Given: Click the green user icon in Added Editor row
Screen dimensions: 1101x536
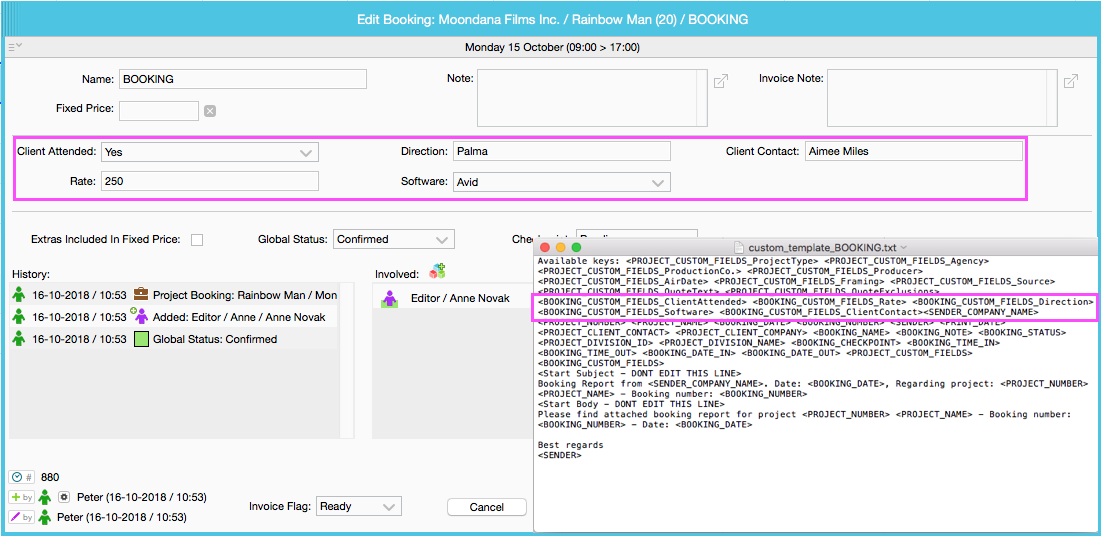Looking at the screenshot, I should click(20, 317).
